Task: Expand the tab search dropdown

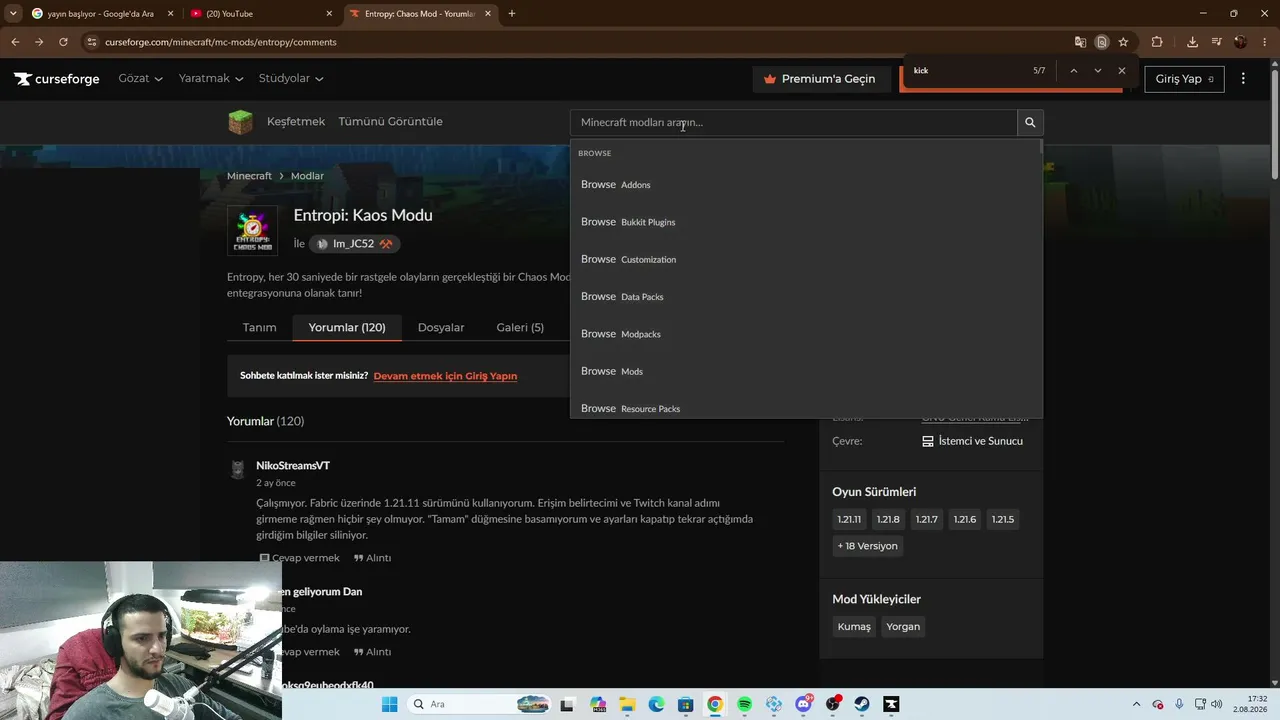Action: point(13,14)
